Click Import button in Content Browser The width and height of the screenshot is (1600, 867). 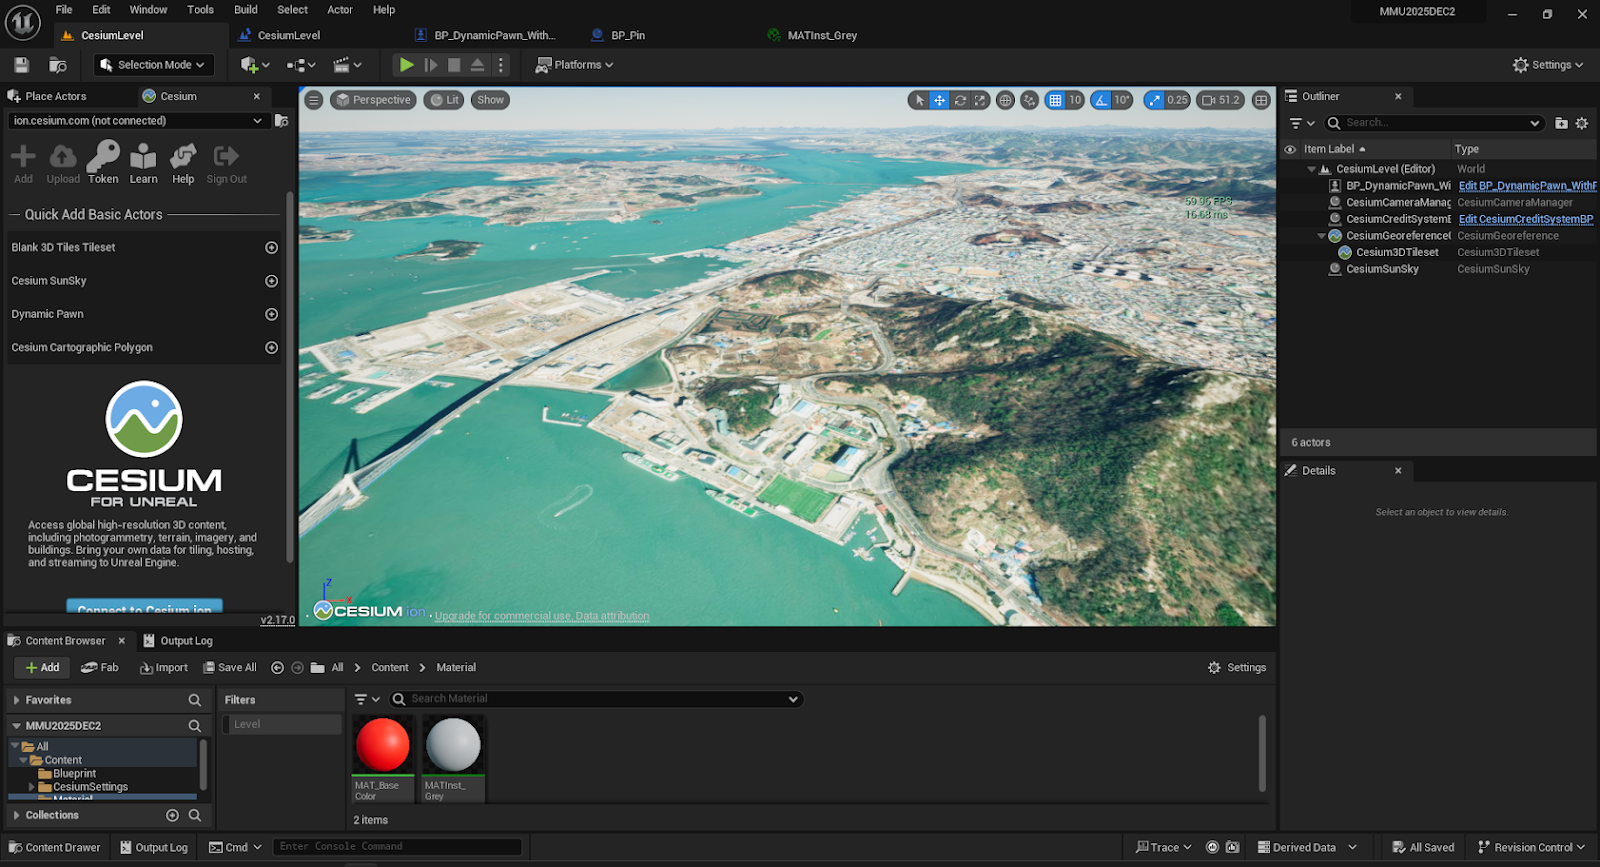pyautogui.click(x=164, y=668)
